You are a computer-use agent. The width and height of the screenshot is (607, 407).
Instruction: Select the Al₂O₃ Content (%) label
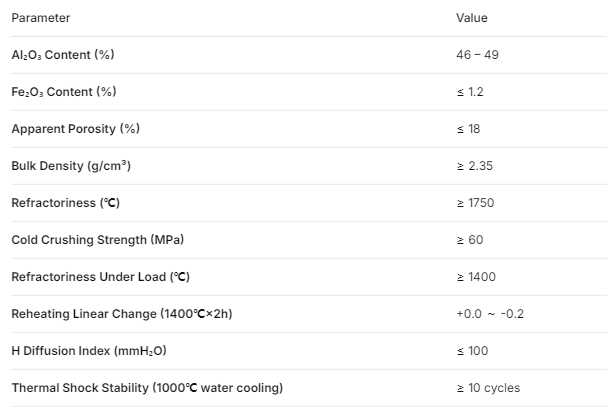63,55
